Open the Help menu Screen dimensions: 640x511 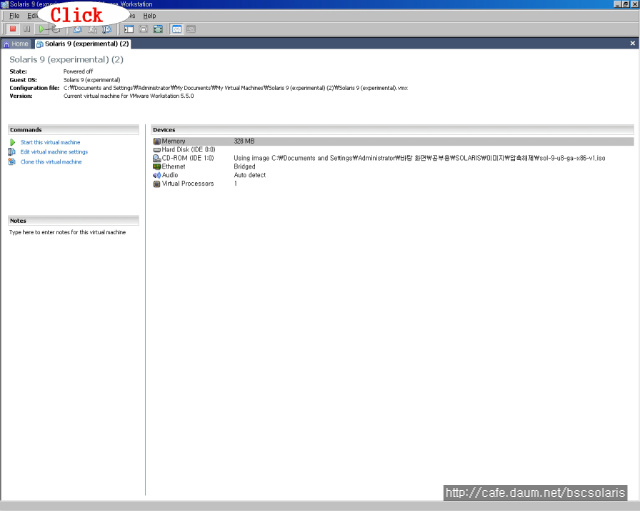[149, 16]
